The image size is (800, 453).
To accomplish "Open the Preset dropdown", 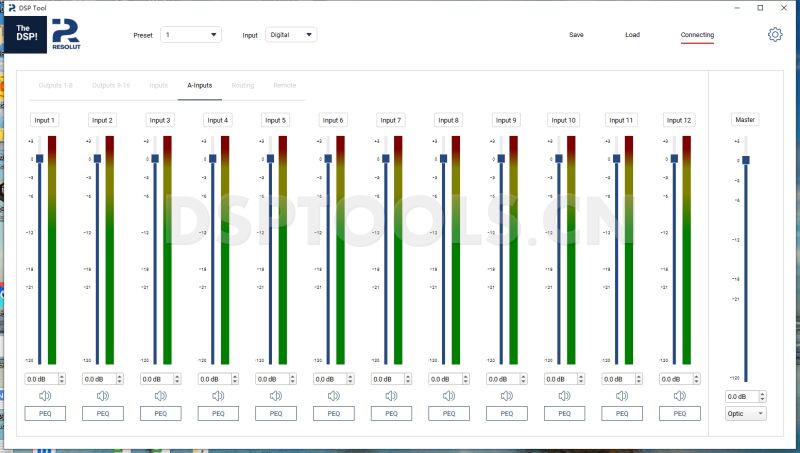I will 191,35.
